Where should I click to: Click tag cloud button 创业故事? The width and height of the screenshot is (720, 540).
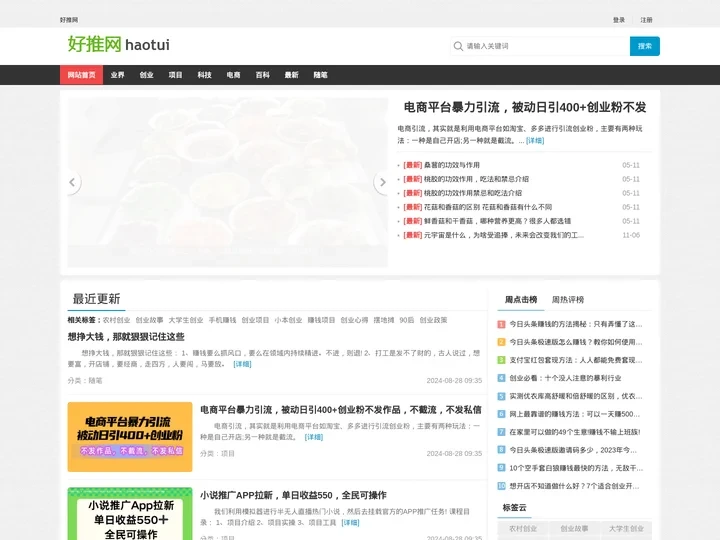tap(574, 529)
